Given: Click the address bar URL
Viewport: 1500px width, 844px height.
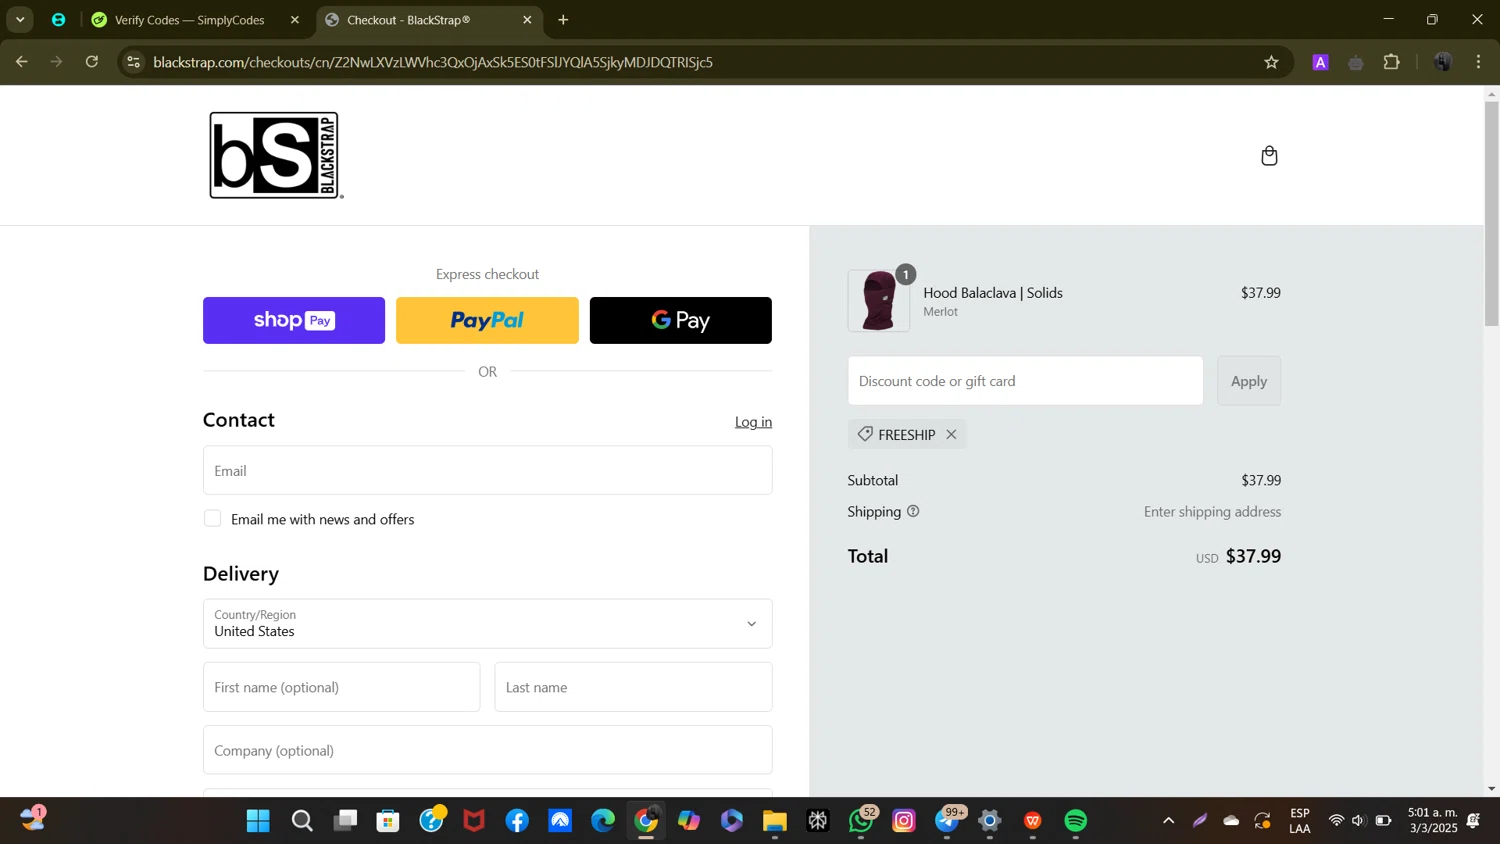Looking at the screenshot, I should point(433,62).
